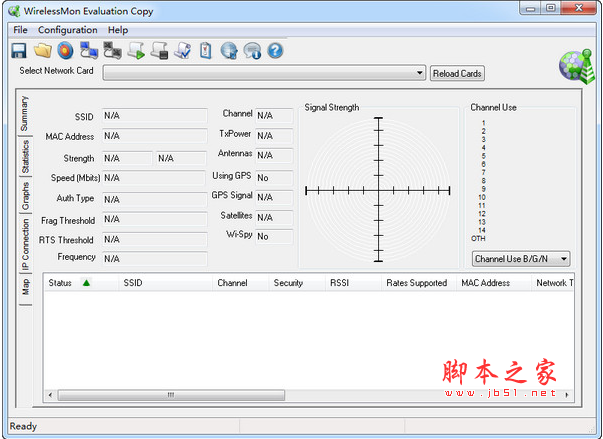The image size is (603, 439).
Task: Sort by the Channel column header
Action: click(240, 283)
